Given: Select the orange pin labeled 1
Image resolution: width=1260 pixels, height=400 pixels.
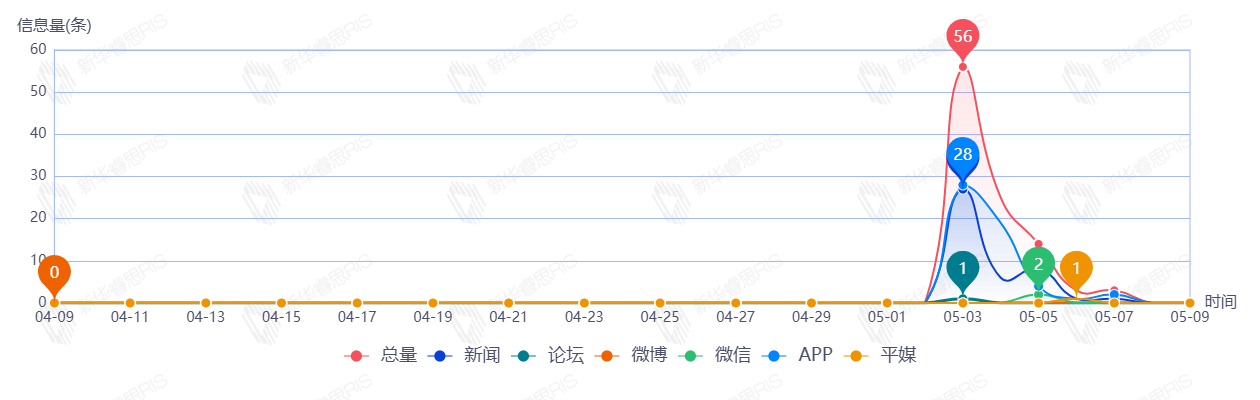Looking at the screenshot, I should pyautogui.click(x=1076, y=268).
